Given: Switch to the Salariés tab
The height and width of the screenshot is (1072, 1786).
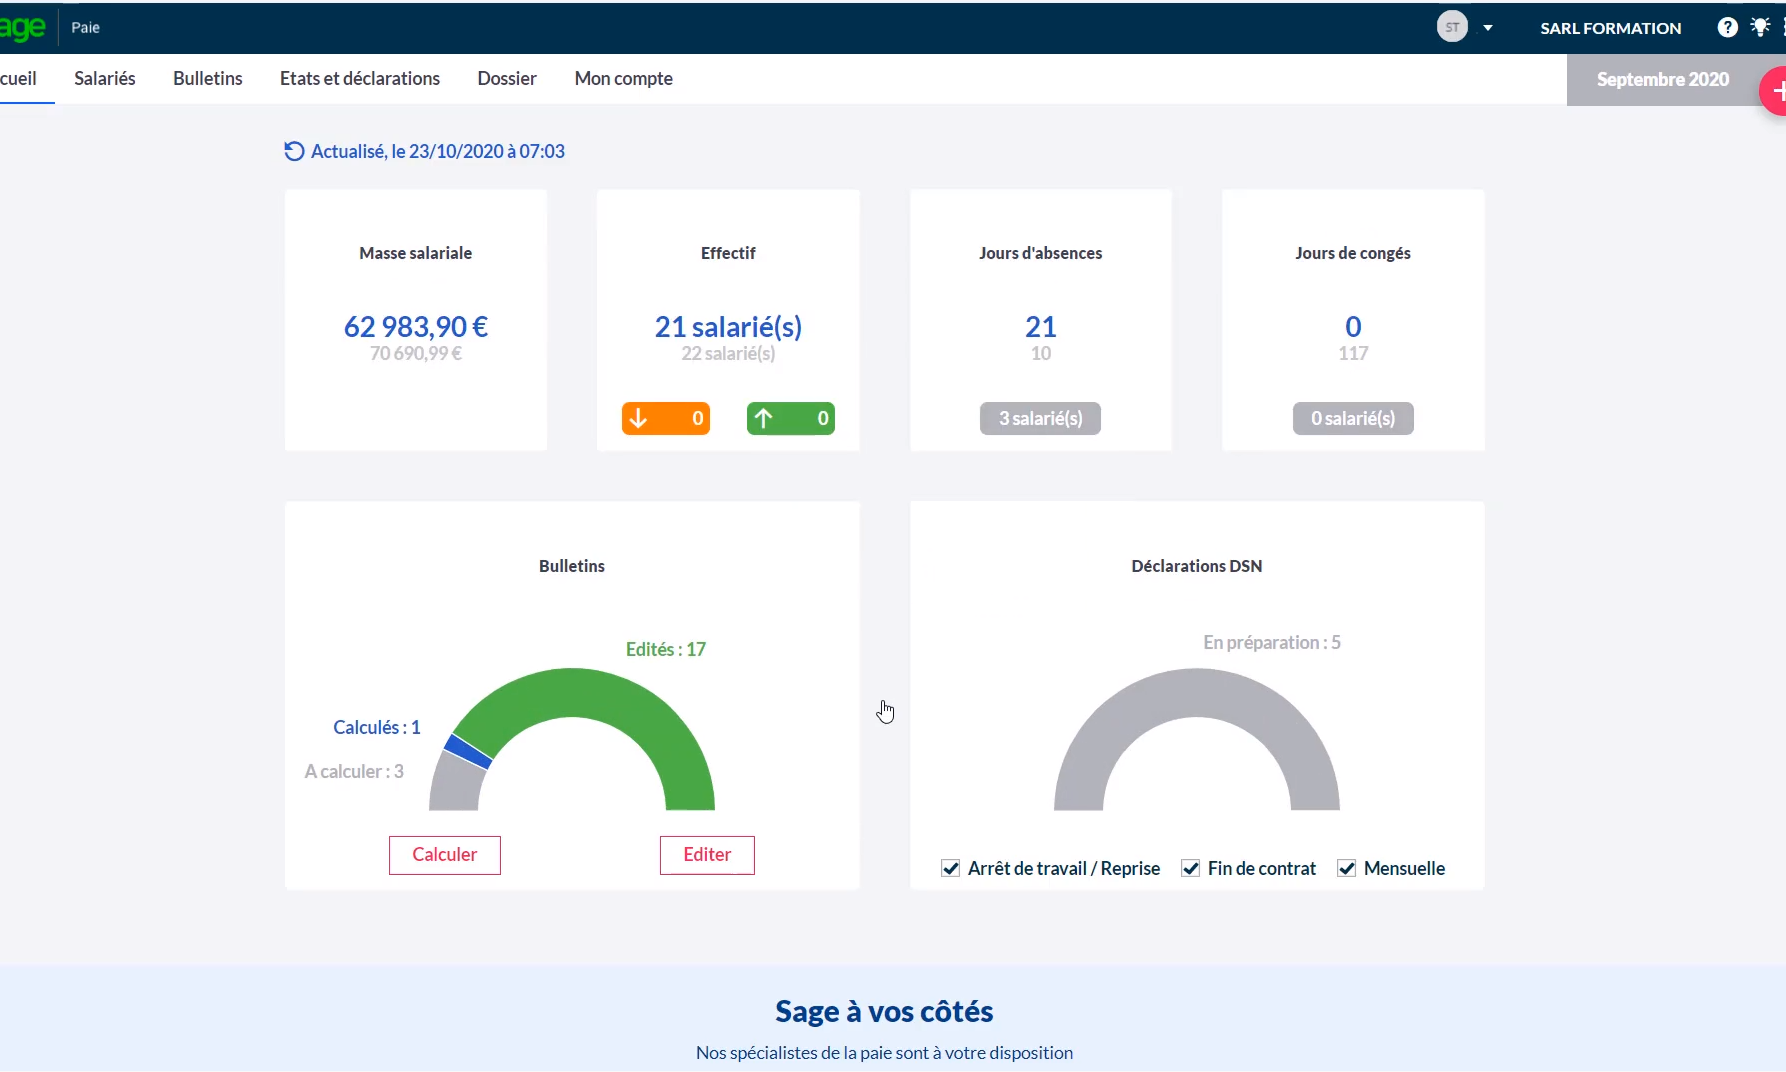Looking at the screenshot, I should pos(104,78).
